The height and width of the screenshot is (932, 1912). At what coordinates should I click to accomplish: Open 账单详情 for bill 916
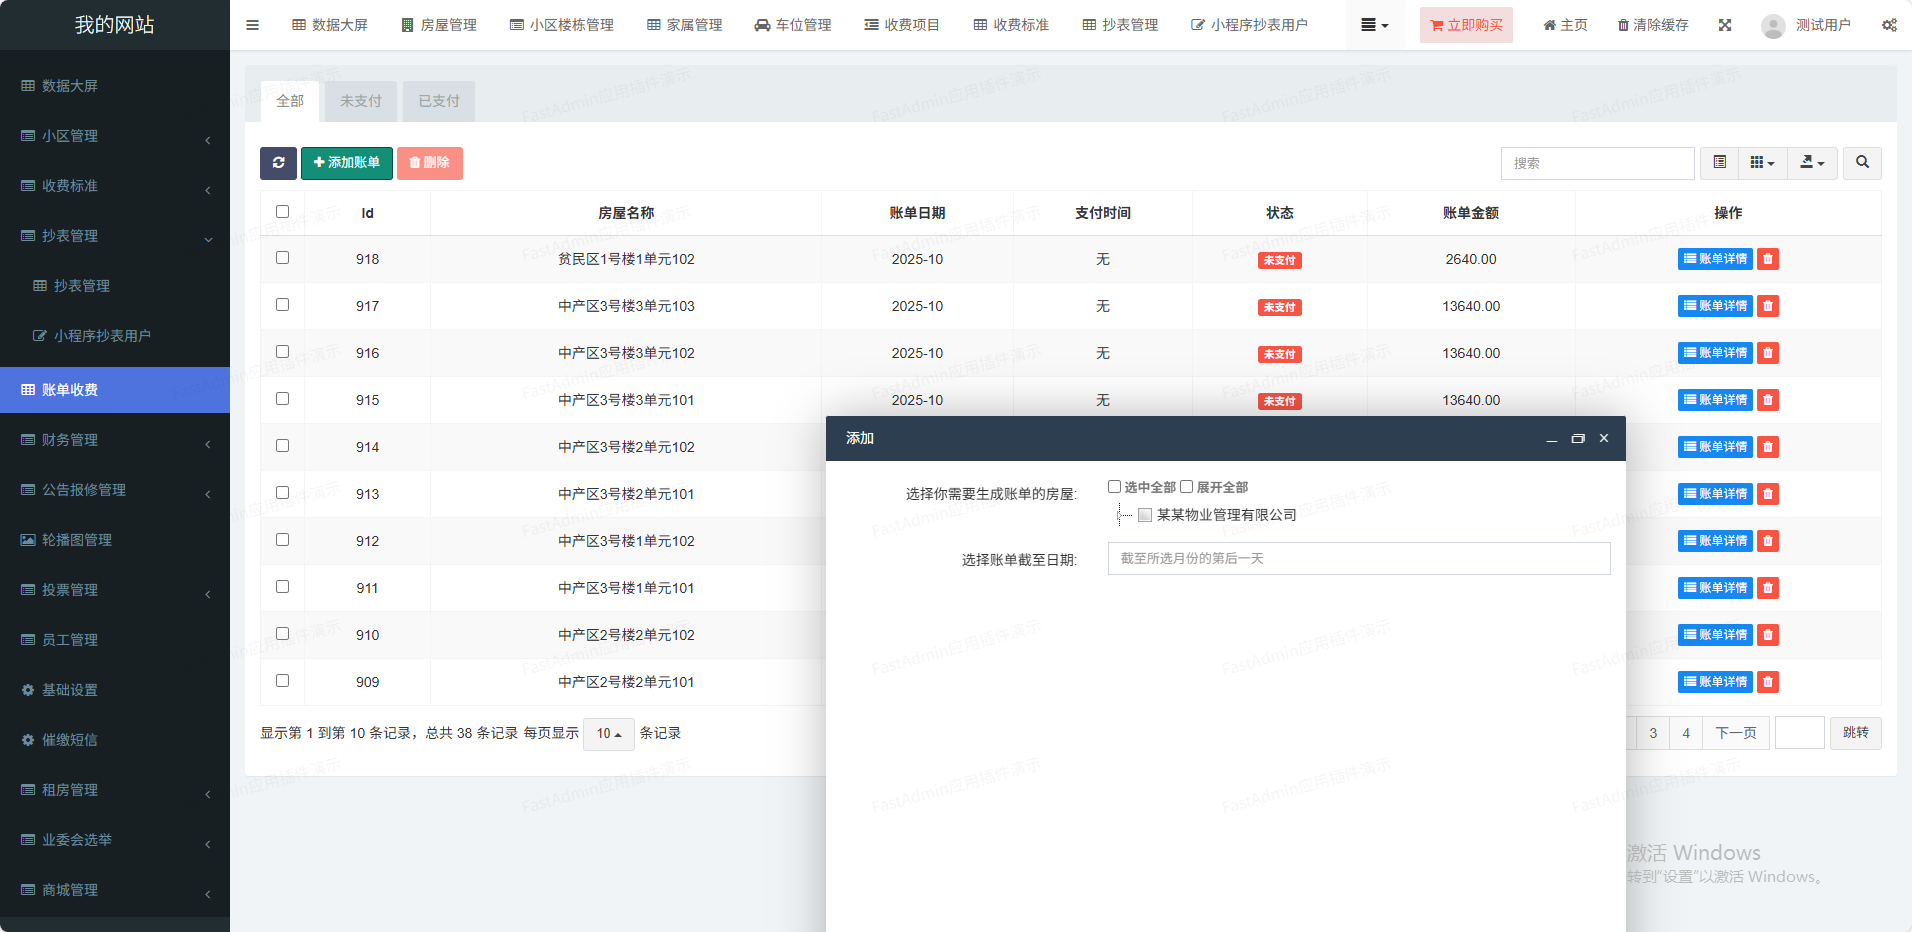point(1715,353)
